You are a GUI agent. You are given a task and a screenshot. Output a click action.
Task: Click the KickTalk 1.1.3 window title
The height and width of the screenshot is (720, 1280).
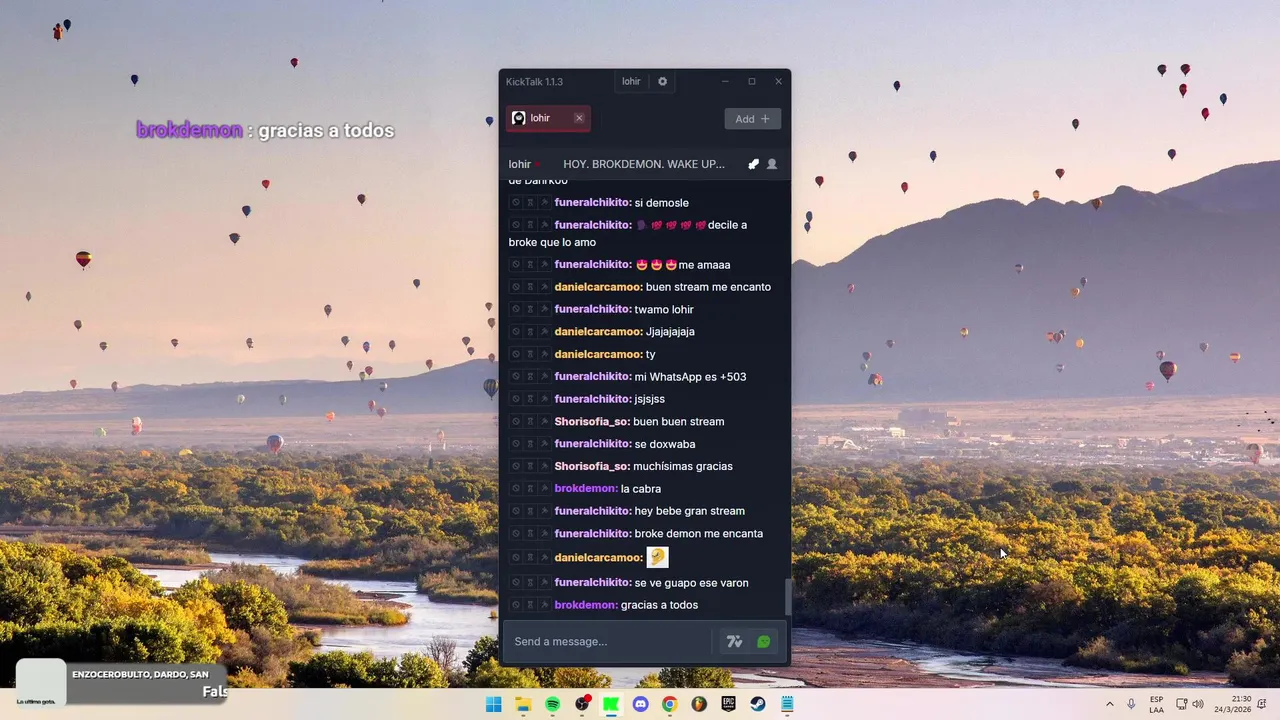(x=534, y=82)
